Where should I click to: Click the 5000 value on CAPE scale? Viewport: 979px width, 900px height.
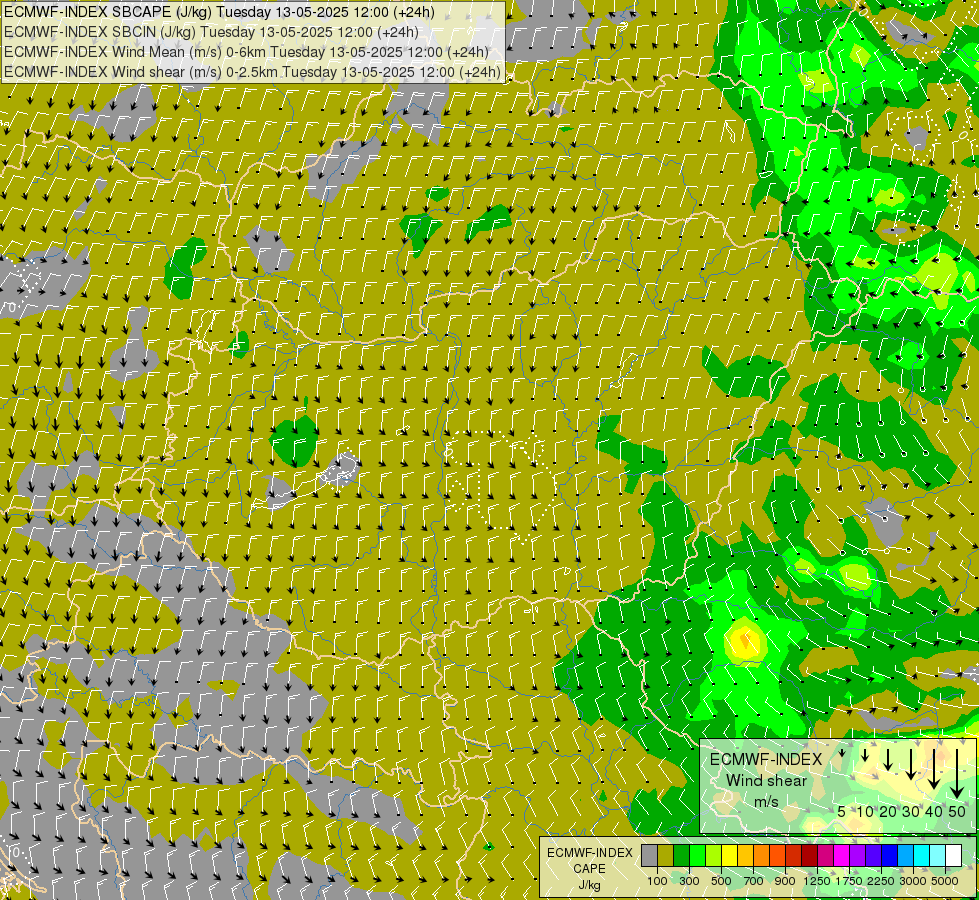(945, 881)
